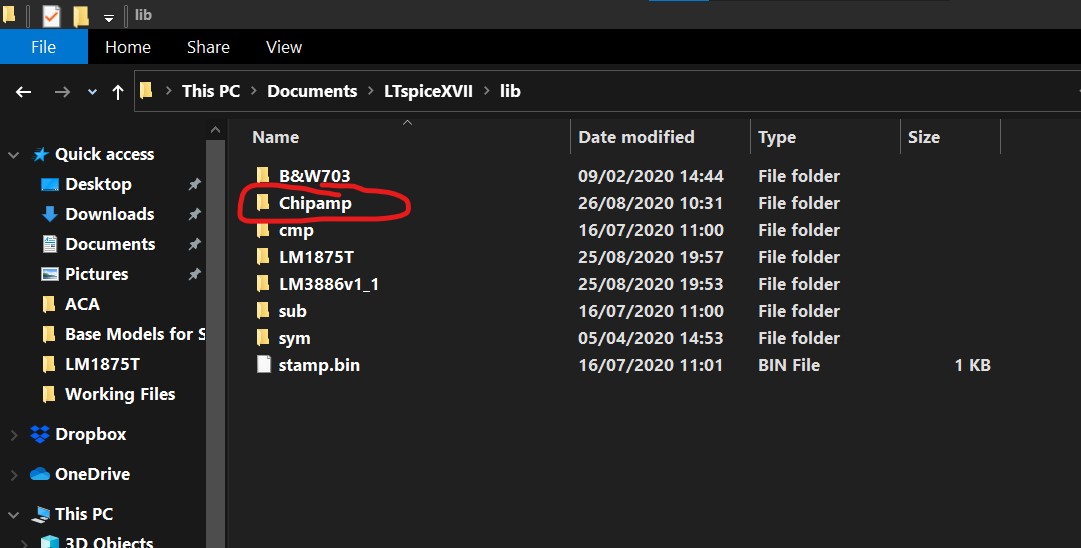
Task: Go back with the Back arrow
Action: click(x=23, y=91)
